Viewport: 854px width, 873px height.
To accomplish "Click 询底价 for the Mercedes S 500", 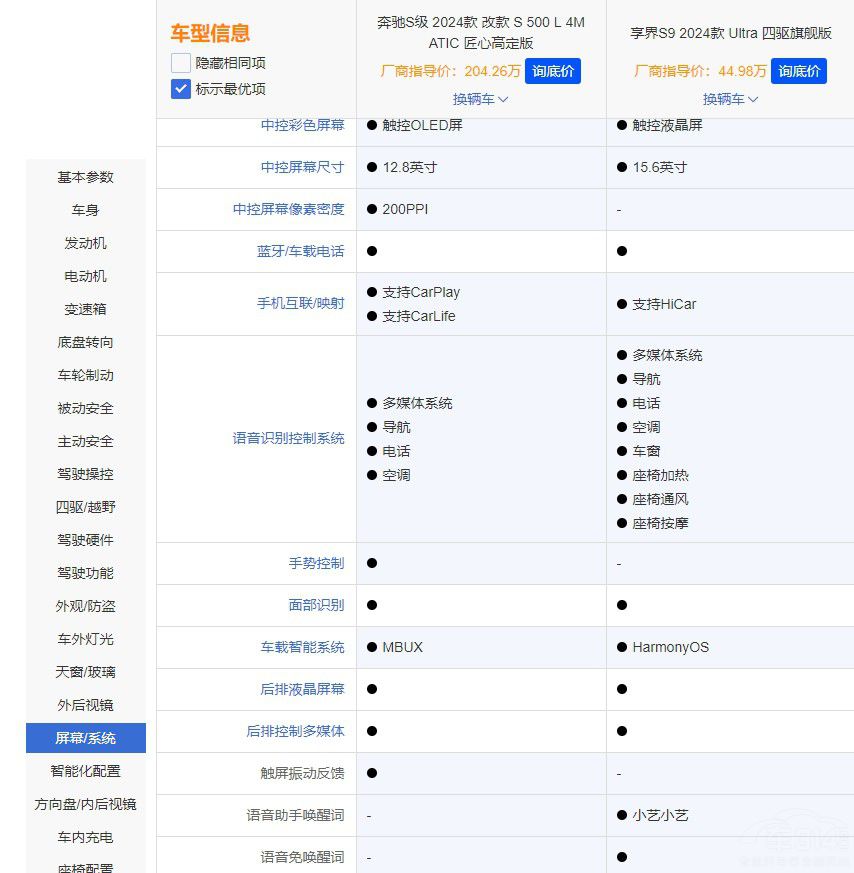I will 552,71.
